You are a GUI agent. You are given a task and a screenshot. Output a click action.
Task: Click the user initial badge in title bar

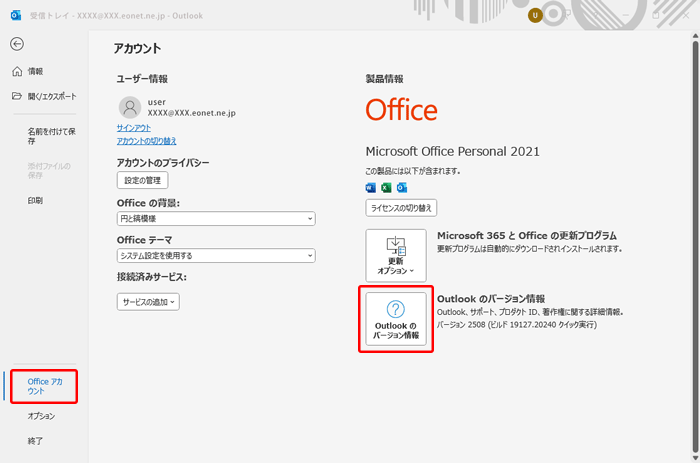pos(535,15)
